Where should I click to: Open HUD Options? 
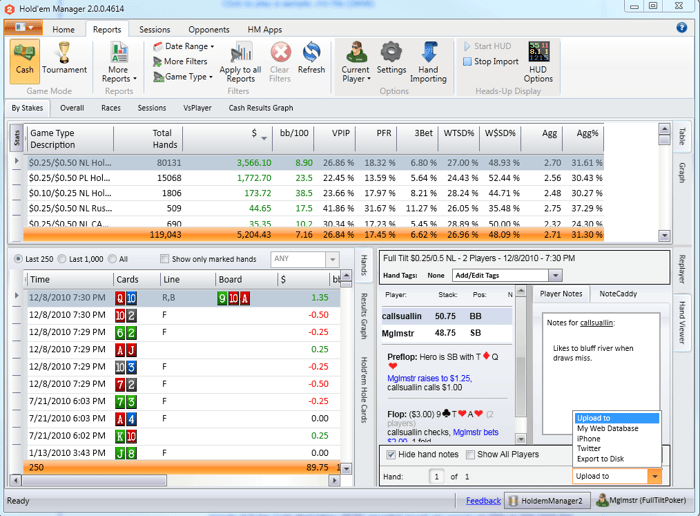[538, 62]
